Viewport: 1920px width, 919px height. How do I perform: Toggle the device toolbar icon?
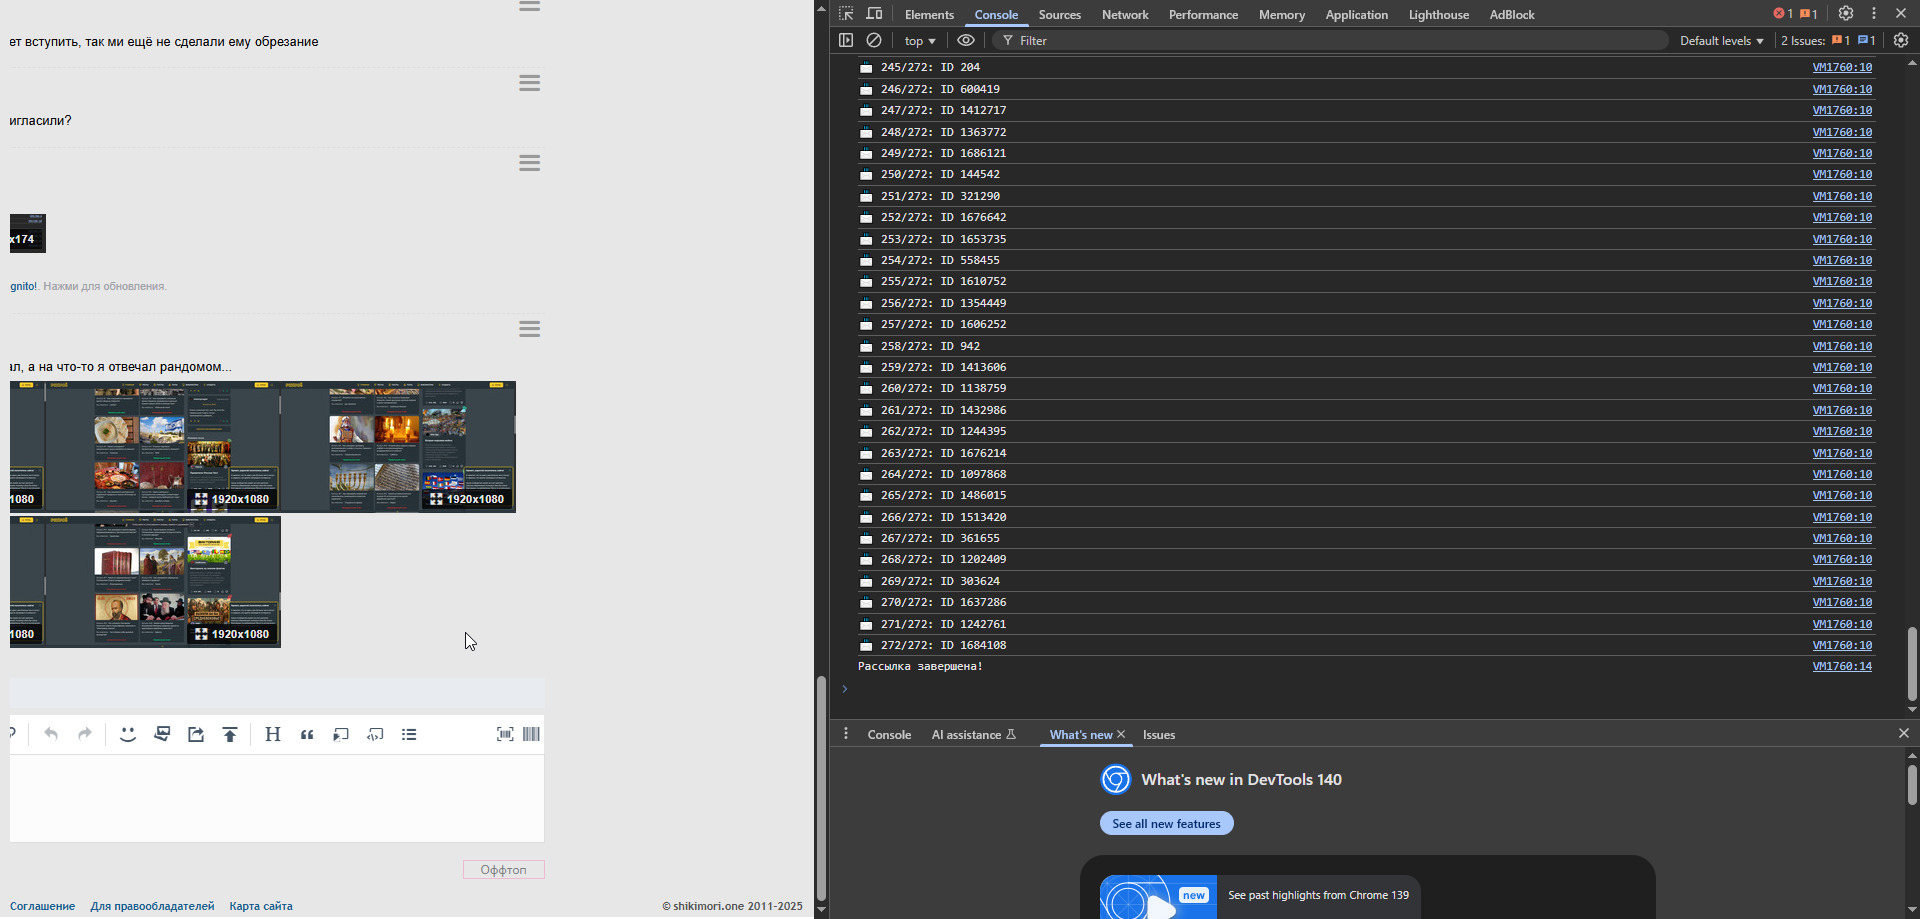pos(874,14)
